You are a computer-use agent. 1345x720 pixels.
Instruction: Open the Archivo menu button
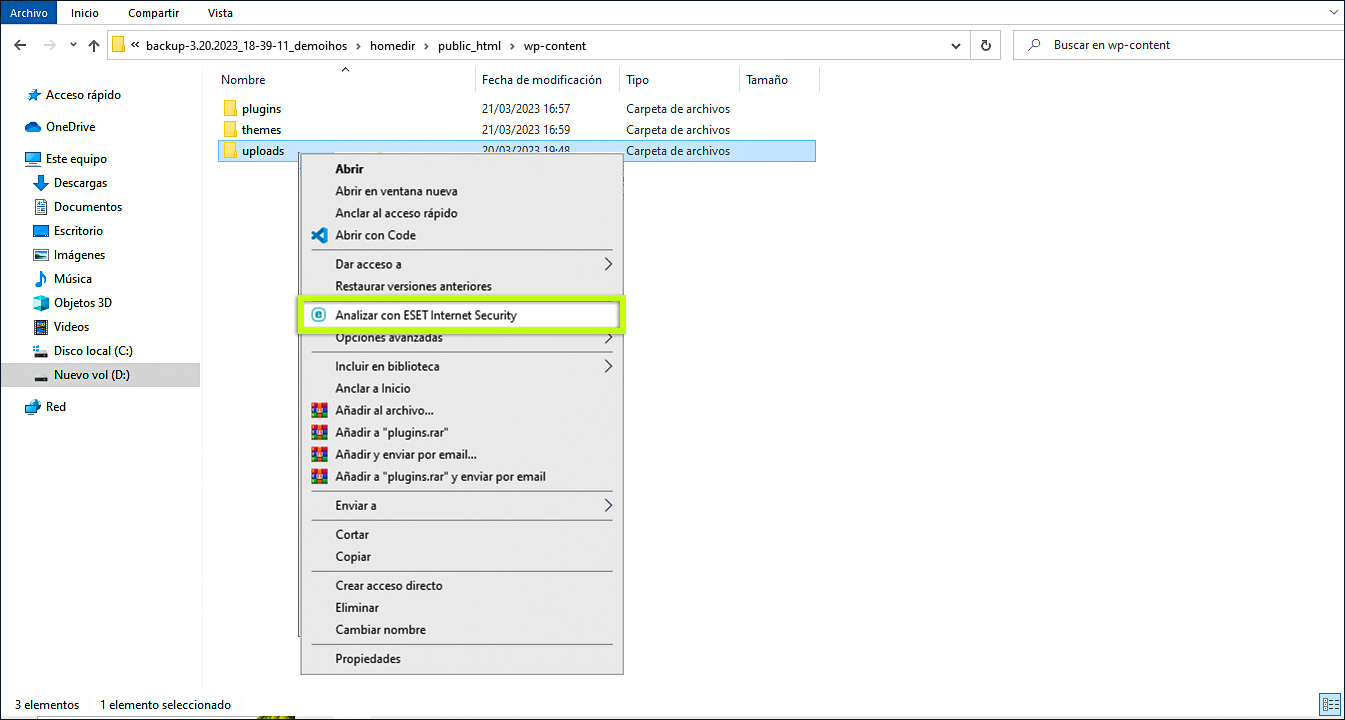tap(29, 13)
